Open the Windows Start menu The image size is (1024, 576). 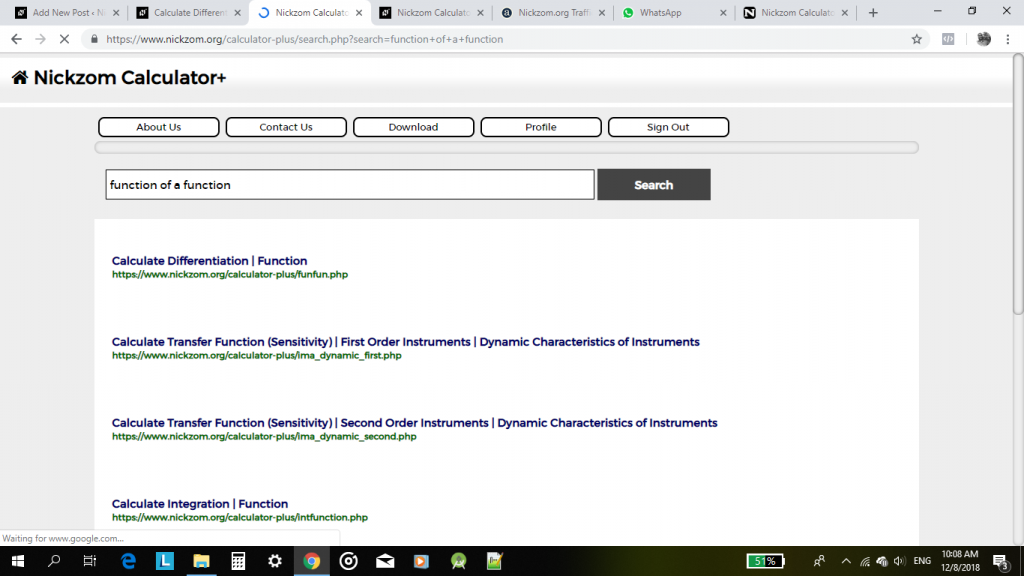click(18, 561)
